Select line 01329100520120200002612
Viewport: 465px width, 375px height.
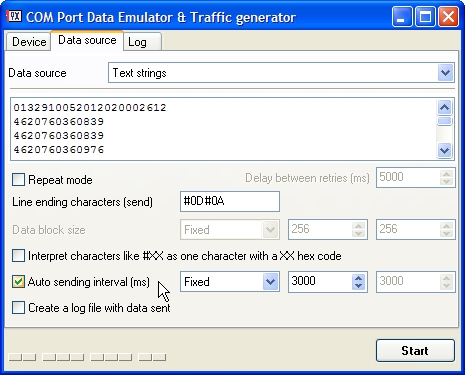(90, 108)
